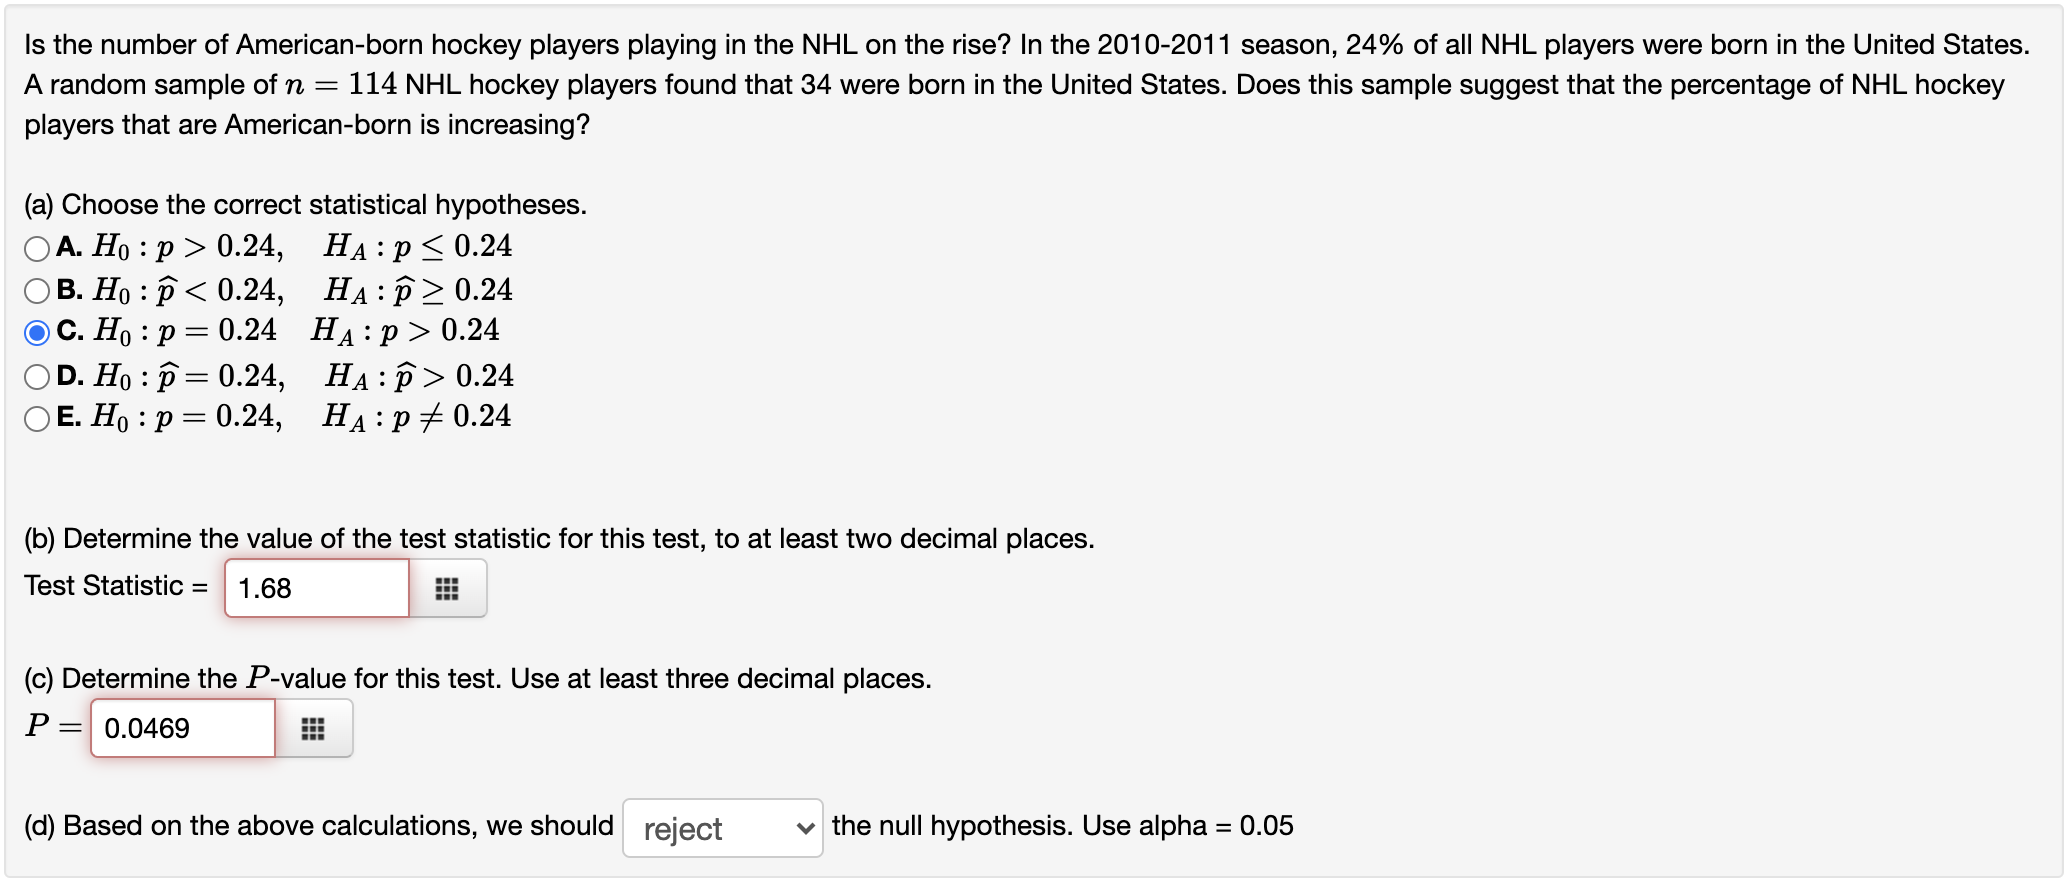Viewport: 2072px width, 886px height.
Task: Click the P-value input showing 0.0469
Action: click(182, 728)
